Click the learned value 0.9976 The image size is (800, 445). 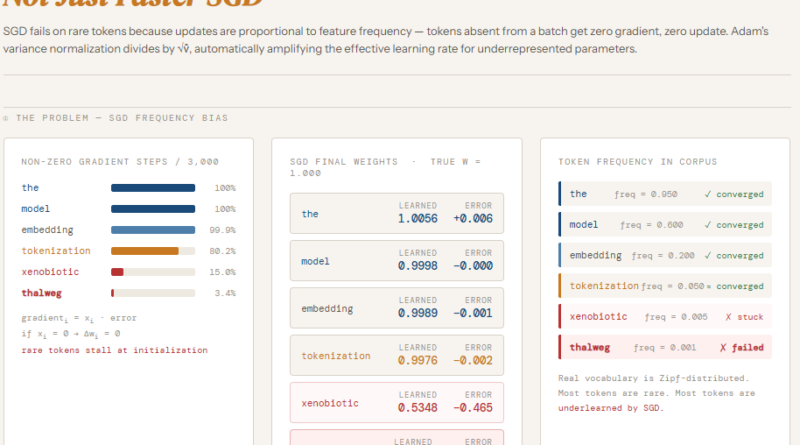click(418, 360)
